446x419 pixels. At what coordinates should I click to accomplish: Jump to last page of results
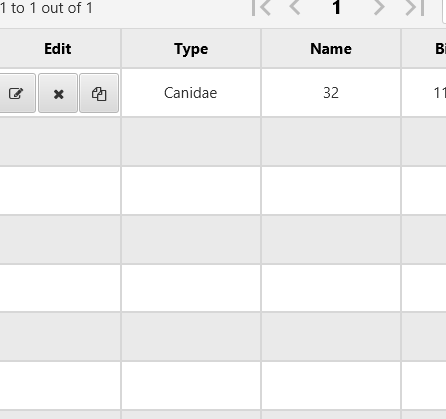(415, 7)
